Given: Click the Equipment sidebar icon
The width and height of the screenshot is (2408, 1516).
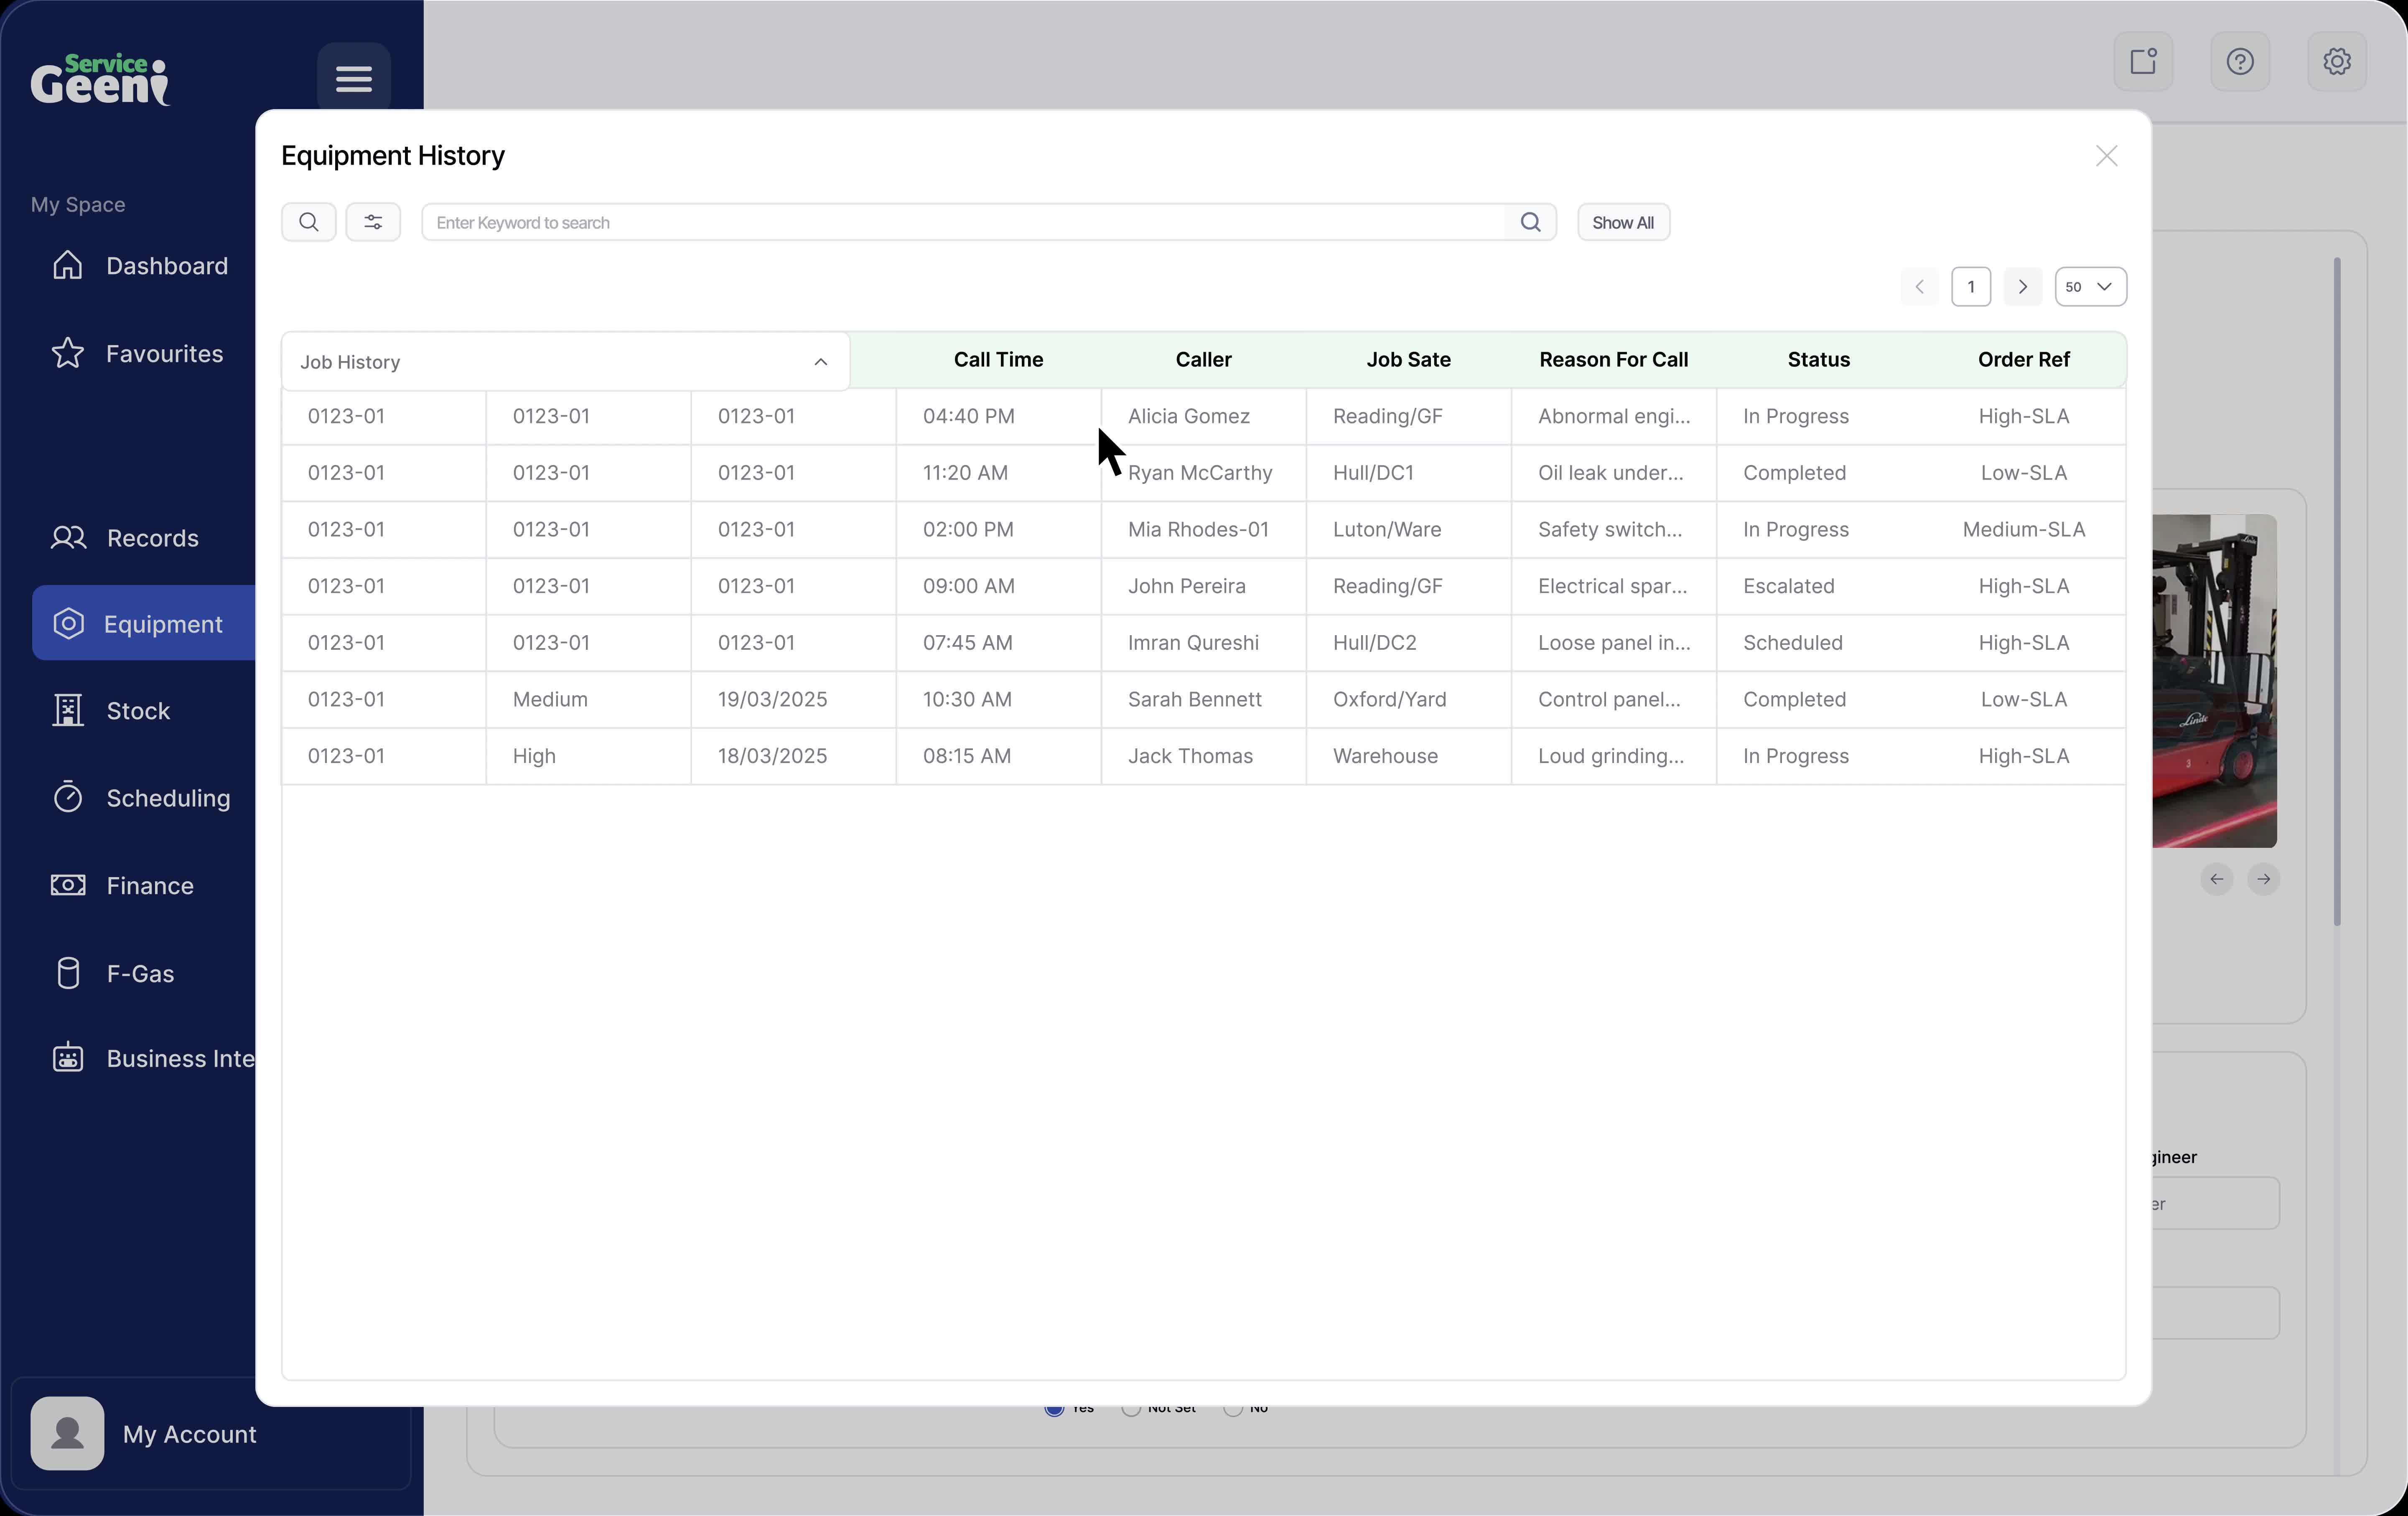Looking at the screenshot, I should point(68,623).
